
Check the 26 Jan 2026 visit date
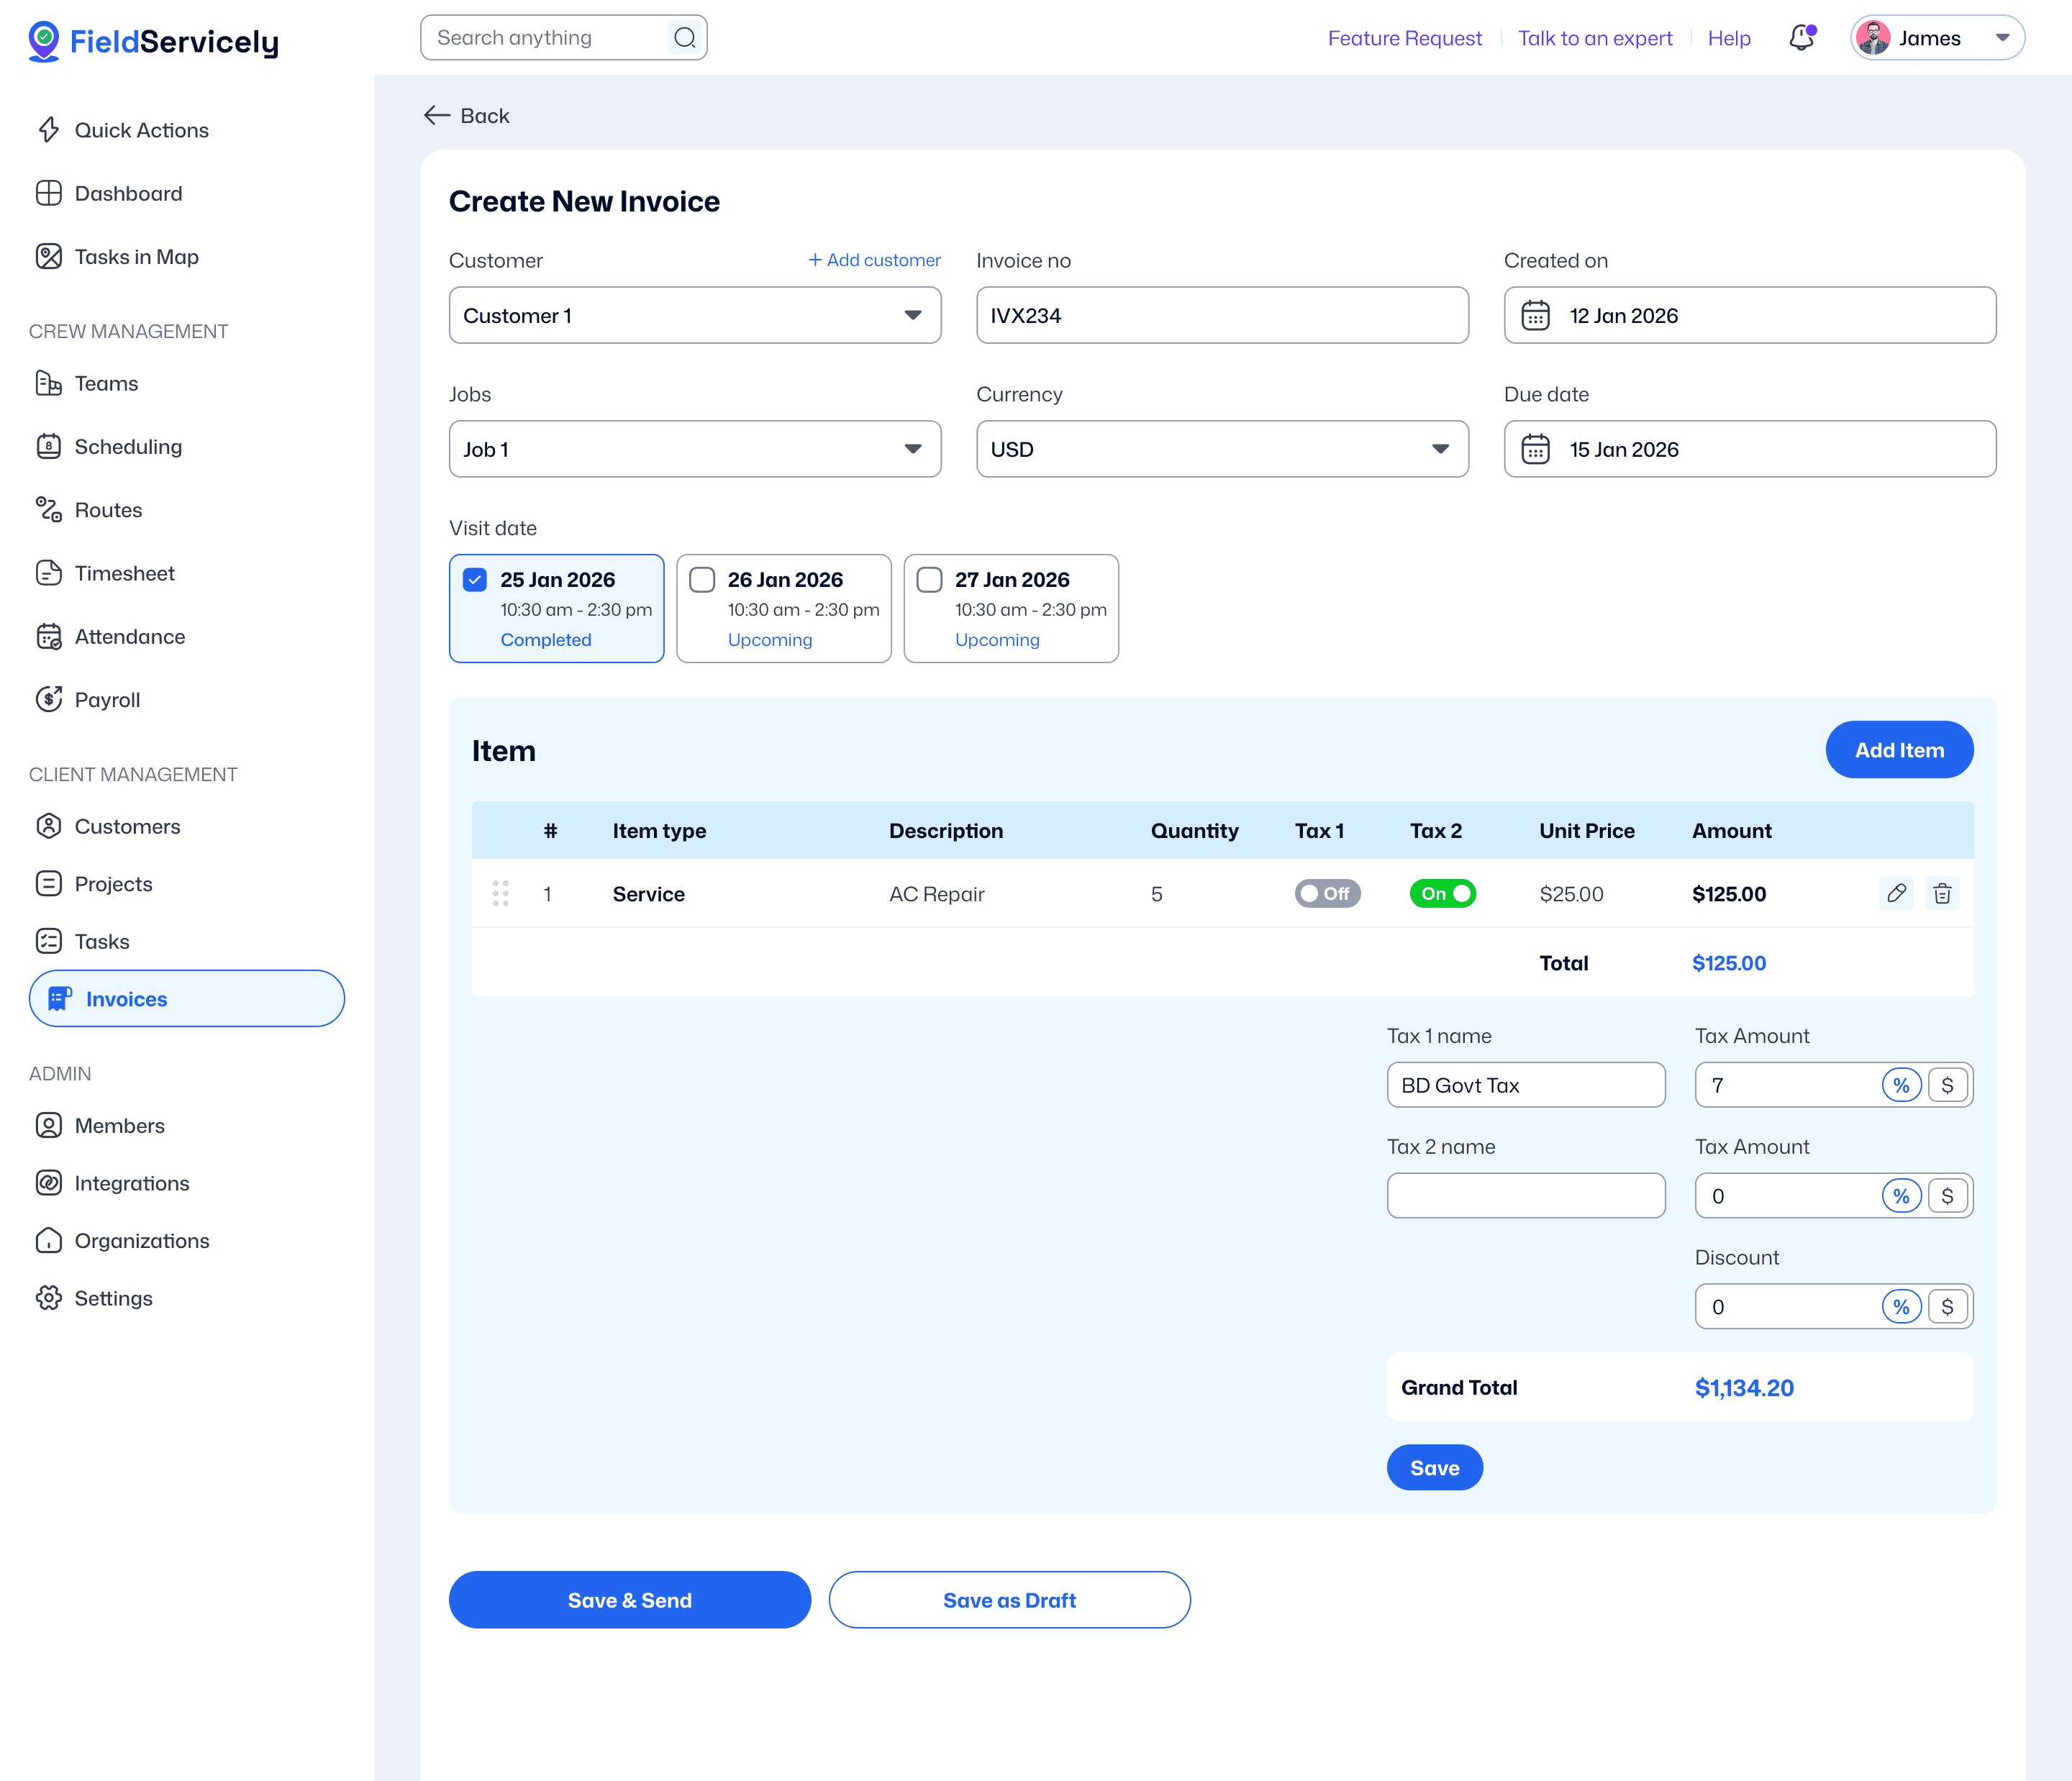pyautogui.click(x=703, y=580)
